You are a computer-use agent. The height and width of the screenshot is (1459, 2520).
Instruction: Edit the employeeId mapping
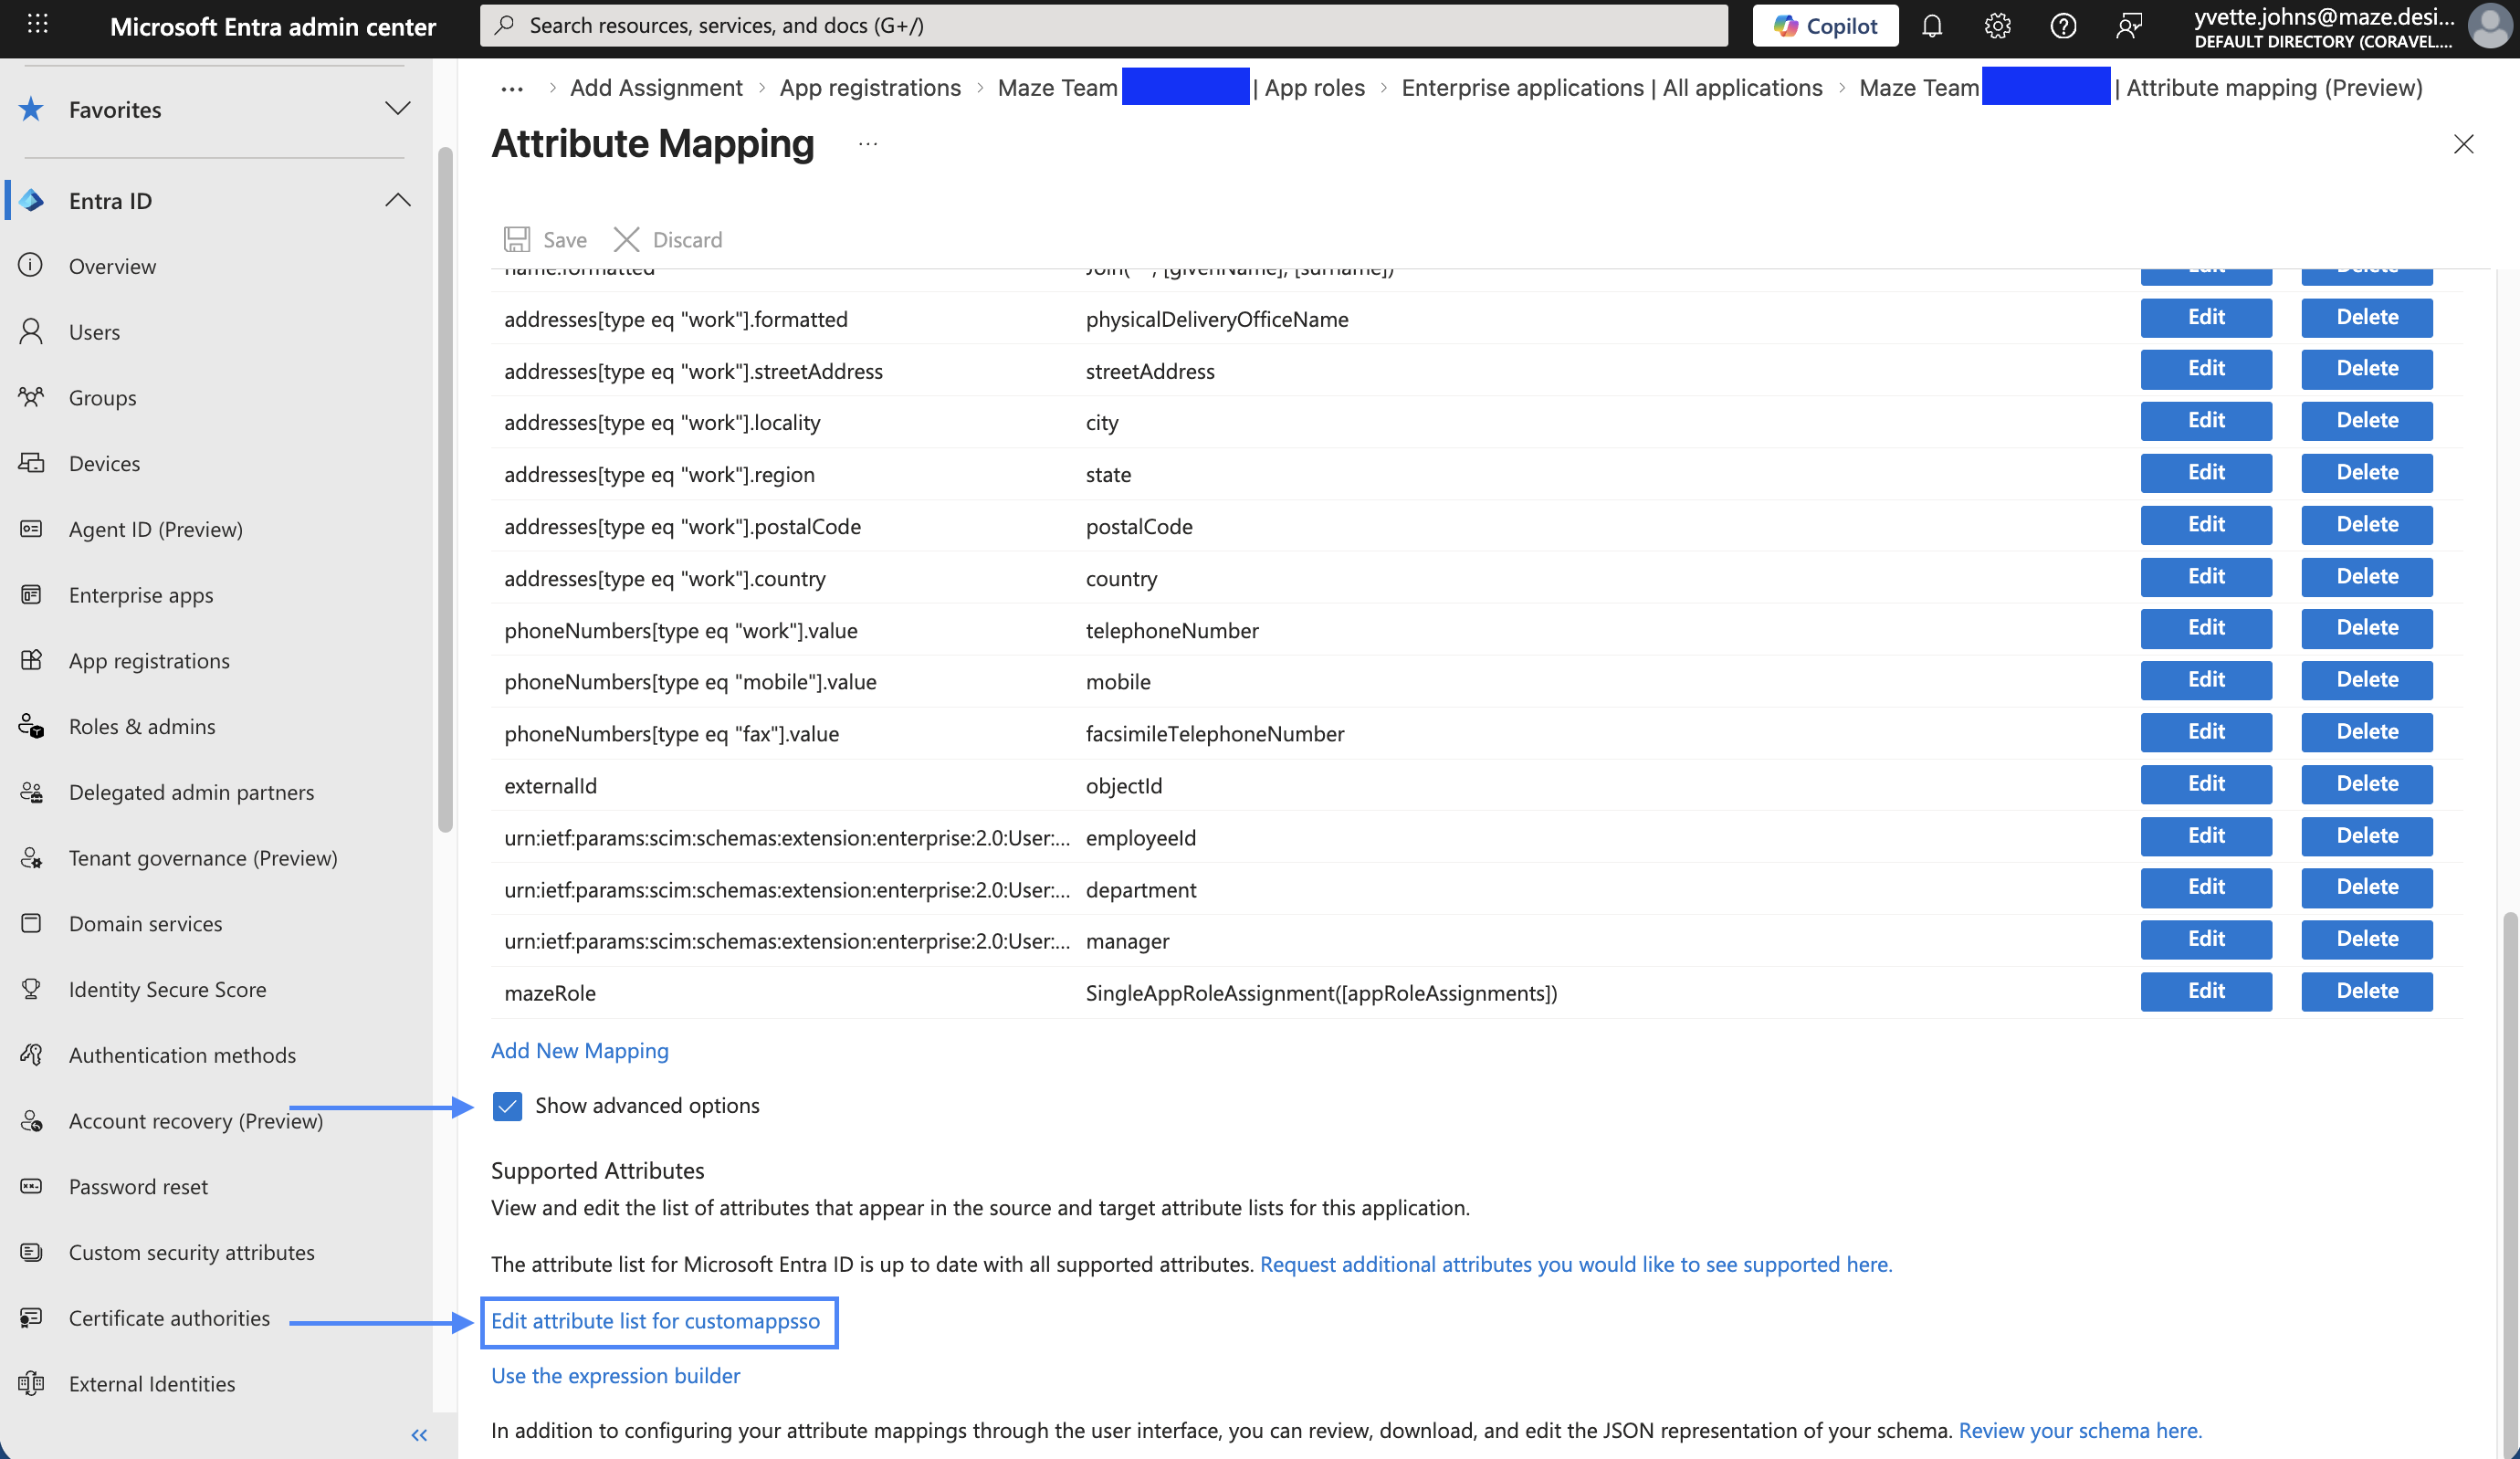(x=2206, y=836)
